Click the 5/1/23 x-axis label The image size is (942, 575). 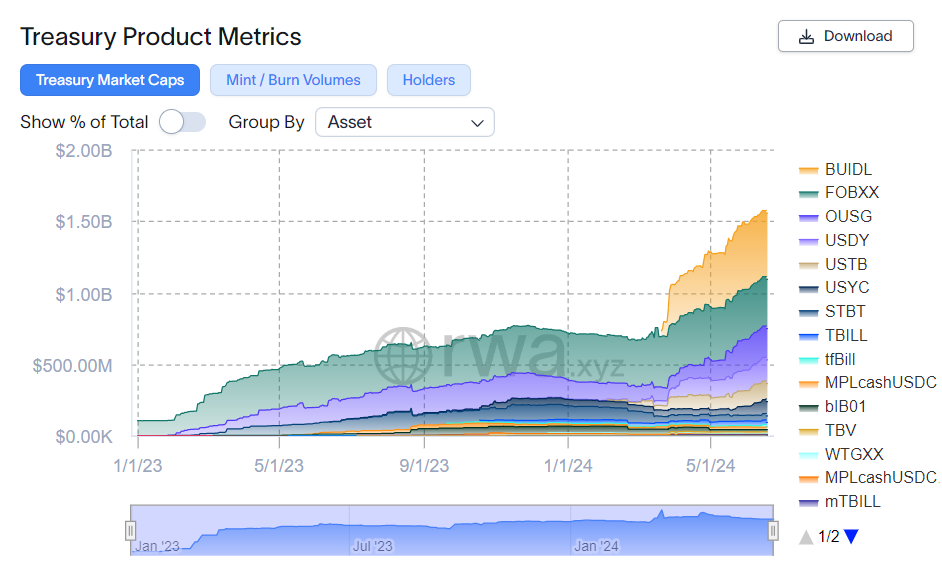point(279,466)
